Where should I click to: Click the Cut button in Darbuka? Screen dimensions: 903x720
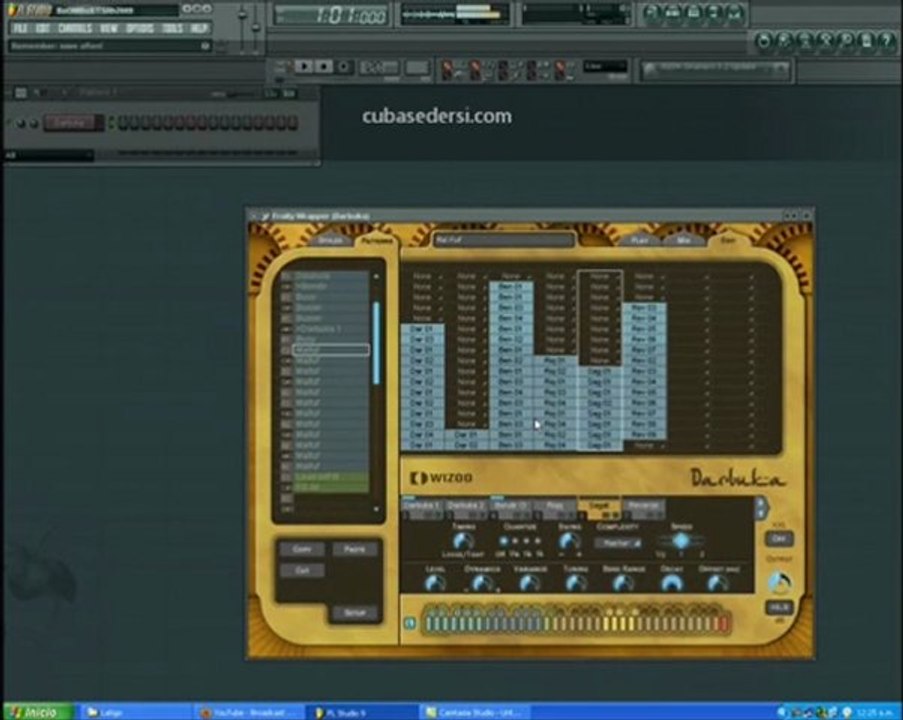coord(302,570)
